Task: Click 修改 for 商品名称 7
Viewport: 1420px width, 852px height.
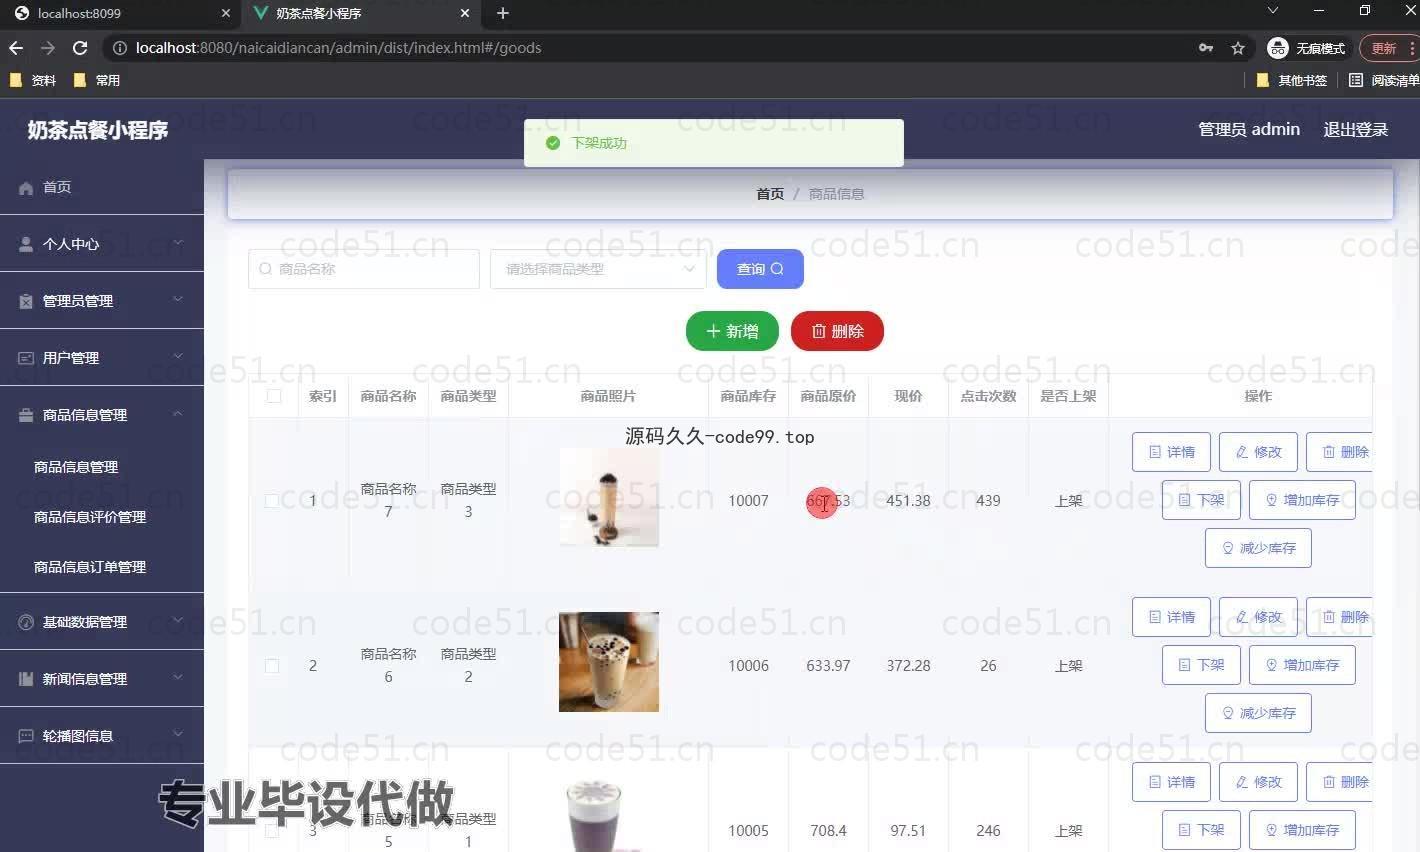Action: [x=1258, y=452]
